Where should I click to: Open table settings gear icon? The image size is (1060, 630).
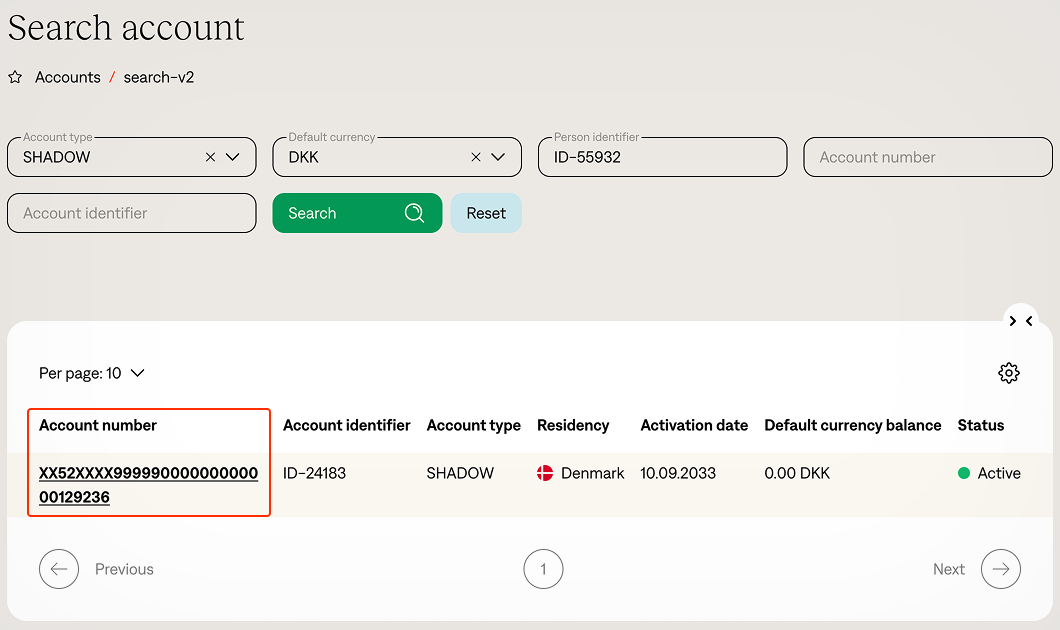[x=1008, y=373]
